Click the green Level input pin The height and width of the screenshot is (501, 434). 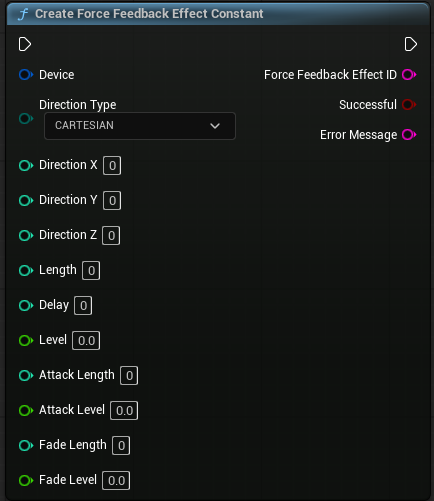(26, 340)
